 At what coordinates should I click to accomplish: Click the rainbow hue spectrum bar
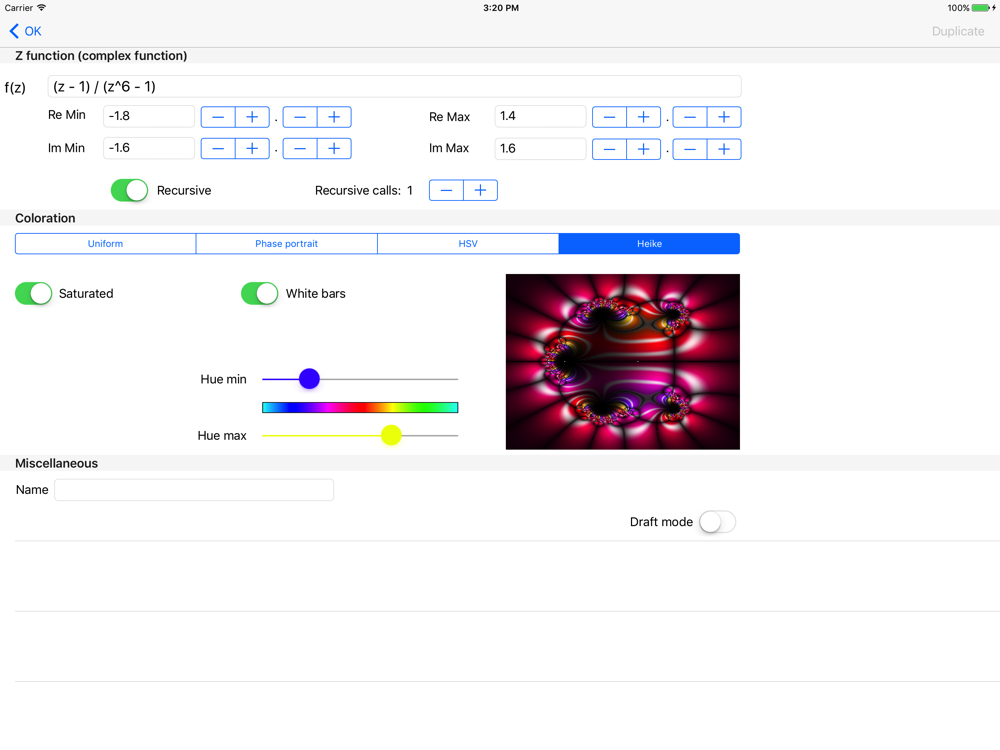(x=360, y=408)
